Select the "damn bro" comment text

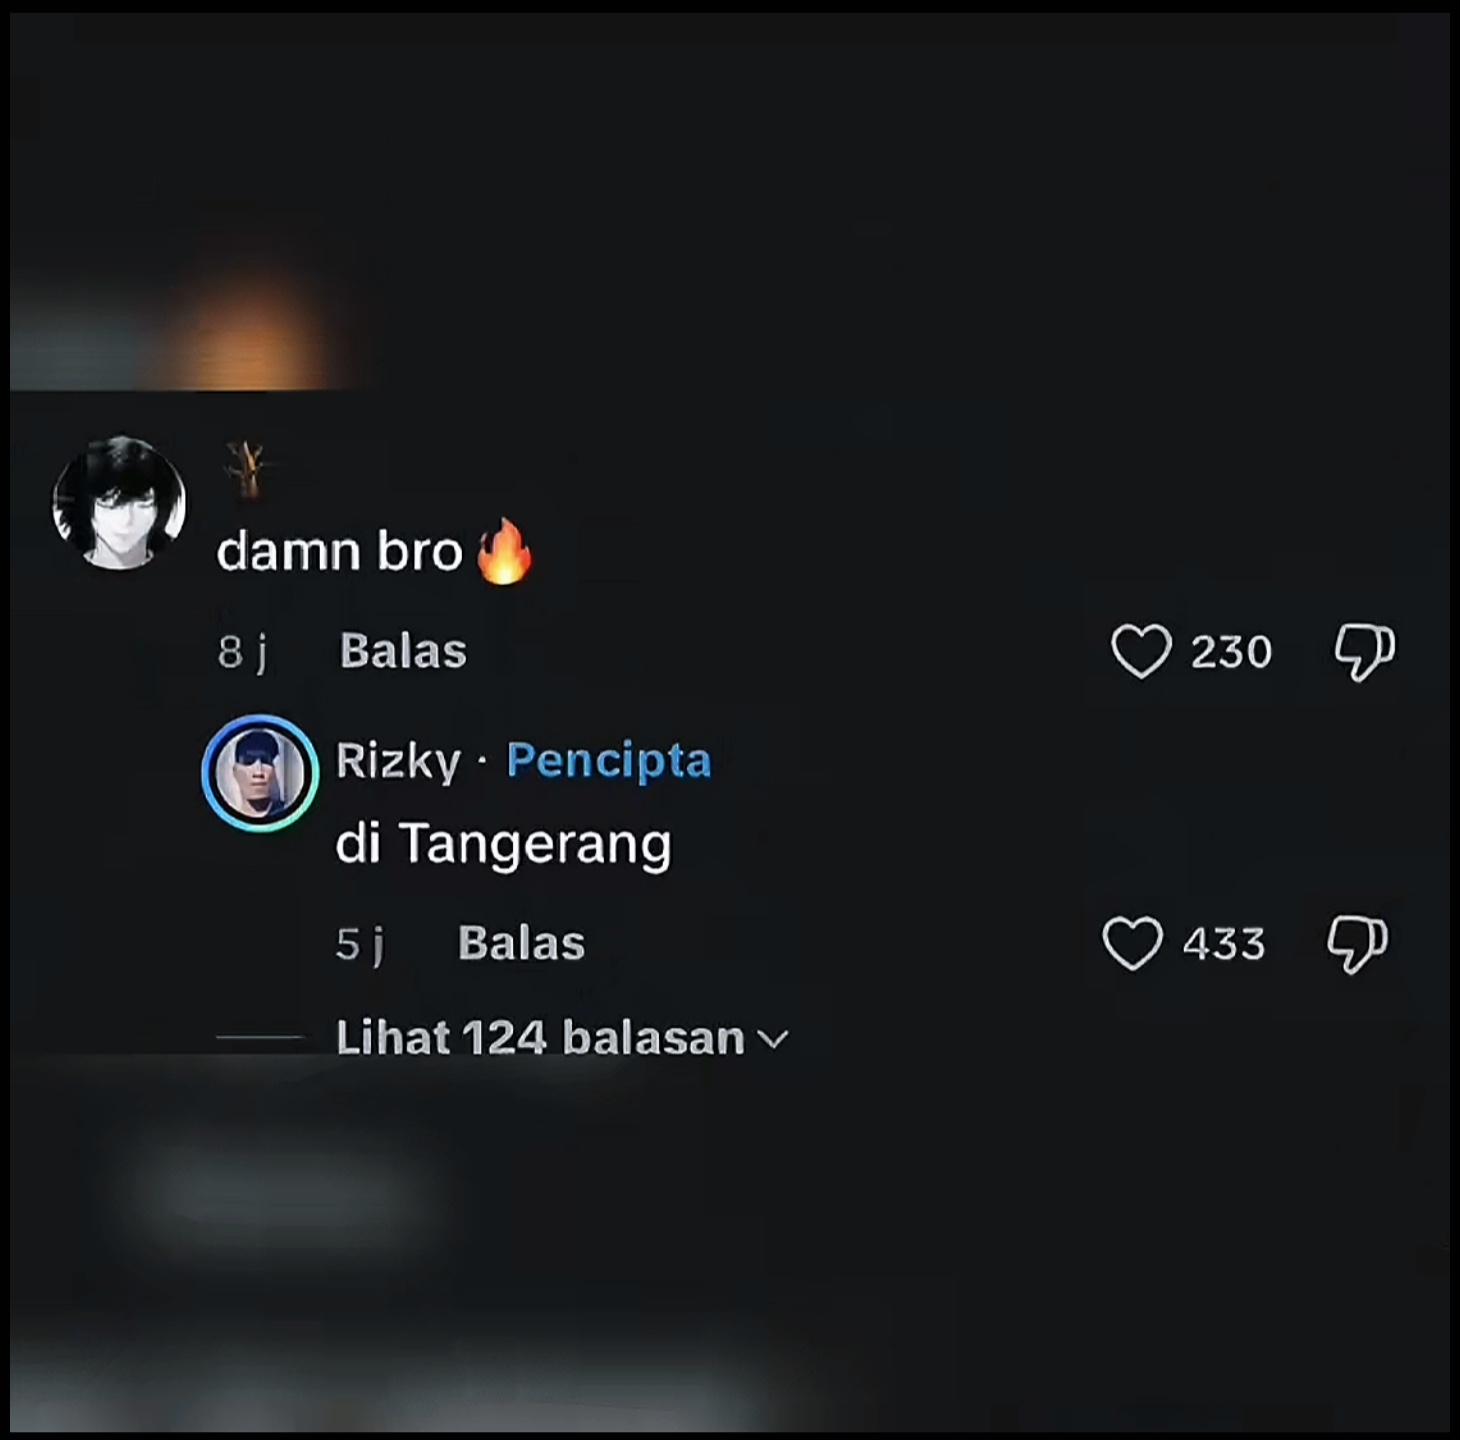pyautogui.click(x=339, y=551)
